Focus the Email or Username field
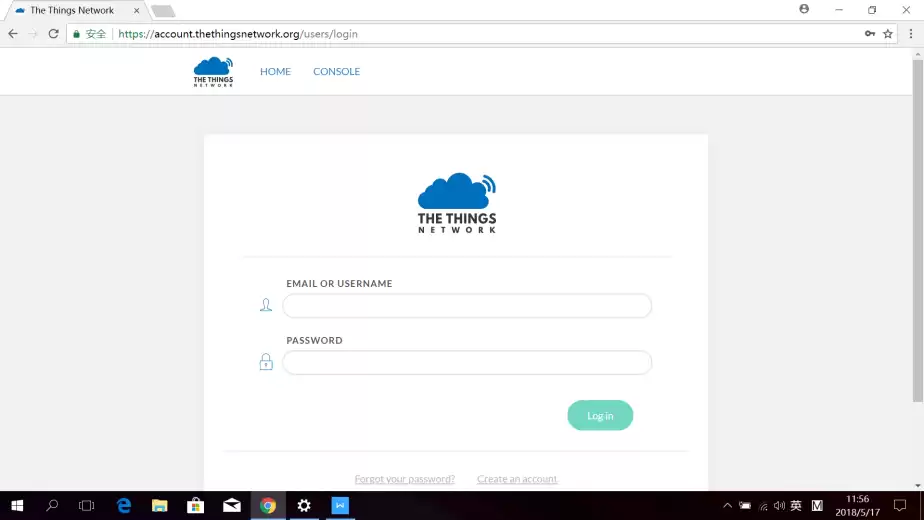This screenshot has height=520, width=924. click(x=467, y=306)
